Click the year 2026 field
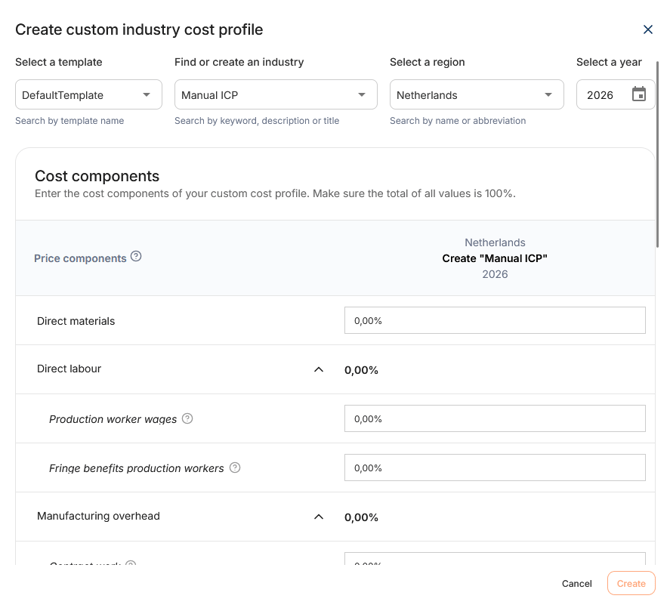Viewport: 670px width, 611px height. 615,94
